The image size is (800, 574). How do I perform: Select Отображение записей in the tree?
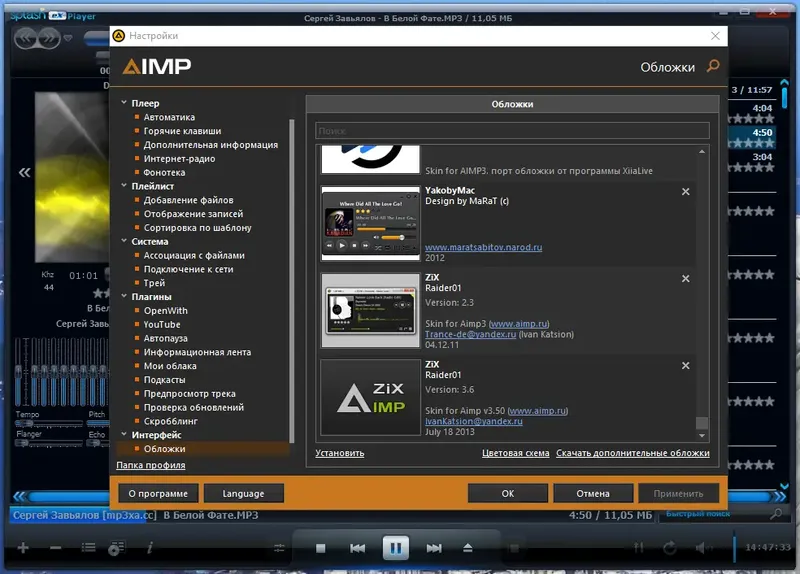(193, 214)
